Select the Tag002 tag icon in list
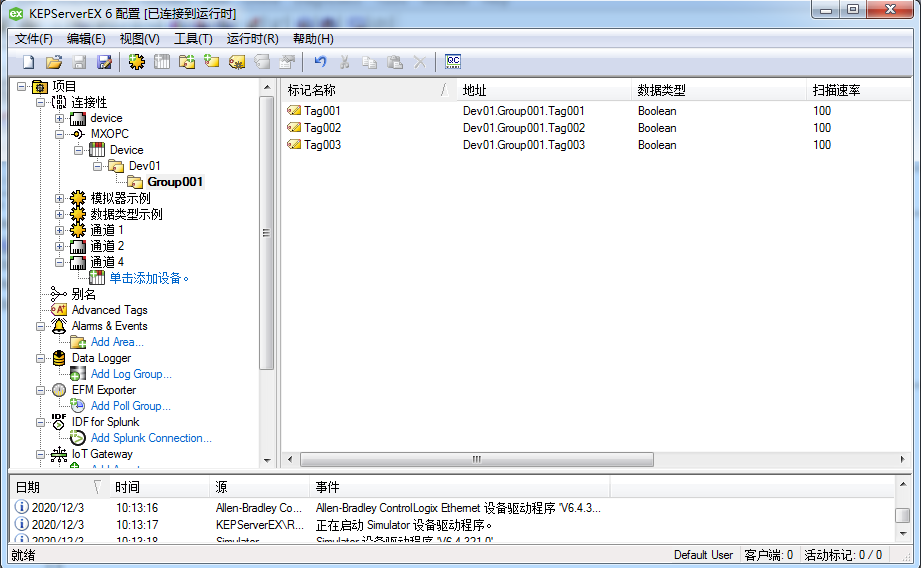Screen dimensions: 921x568 coord(294,128)
